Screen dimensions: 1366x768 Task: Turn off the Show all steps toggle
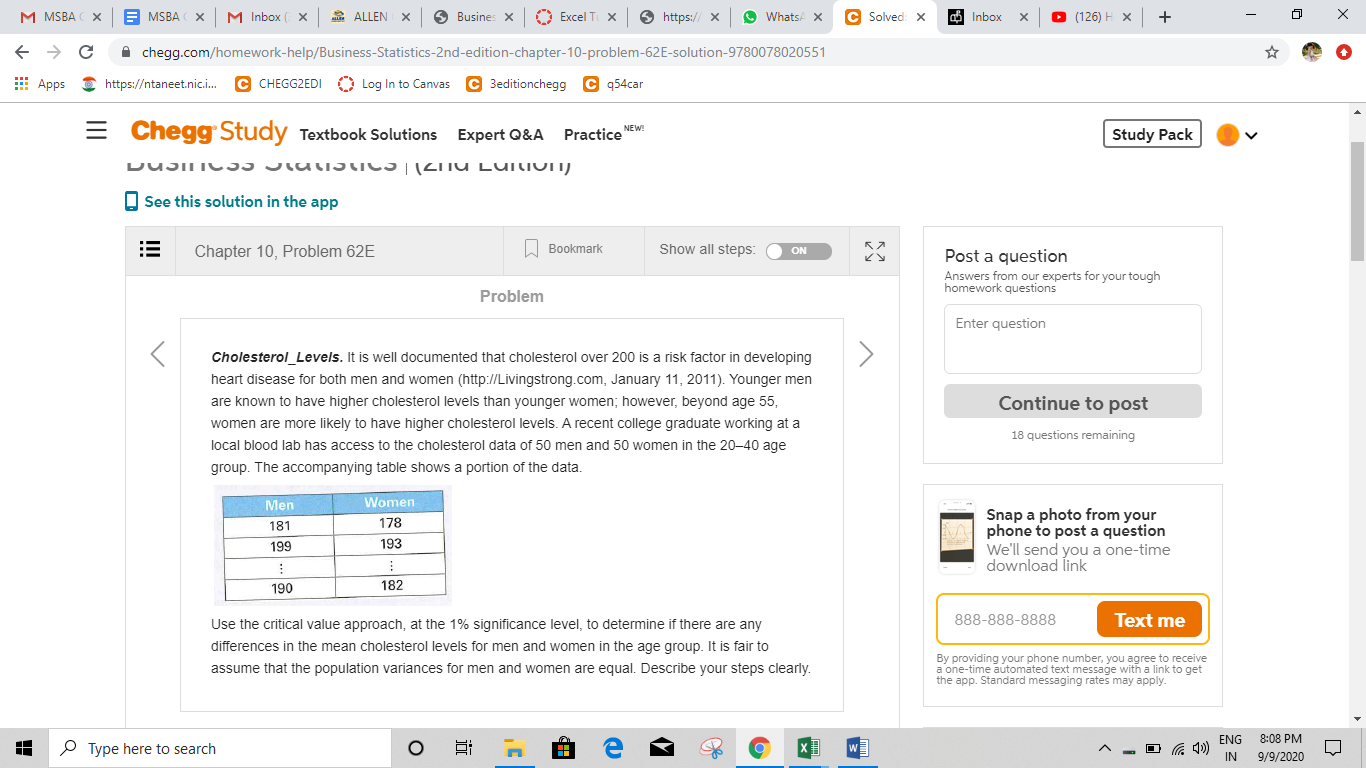click(x=798, y=251)
